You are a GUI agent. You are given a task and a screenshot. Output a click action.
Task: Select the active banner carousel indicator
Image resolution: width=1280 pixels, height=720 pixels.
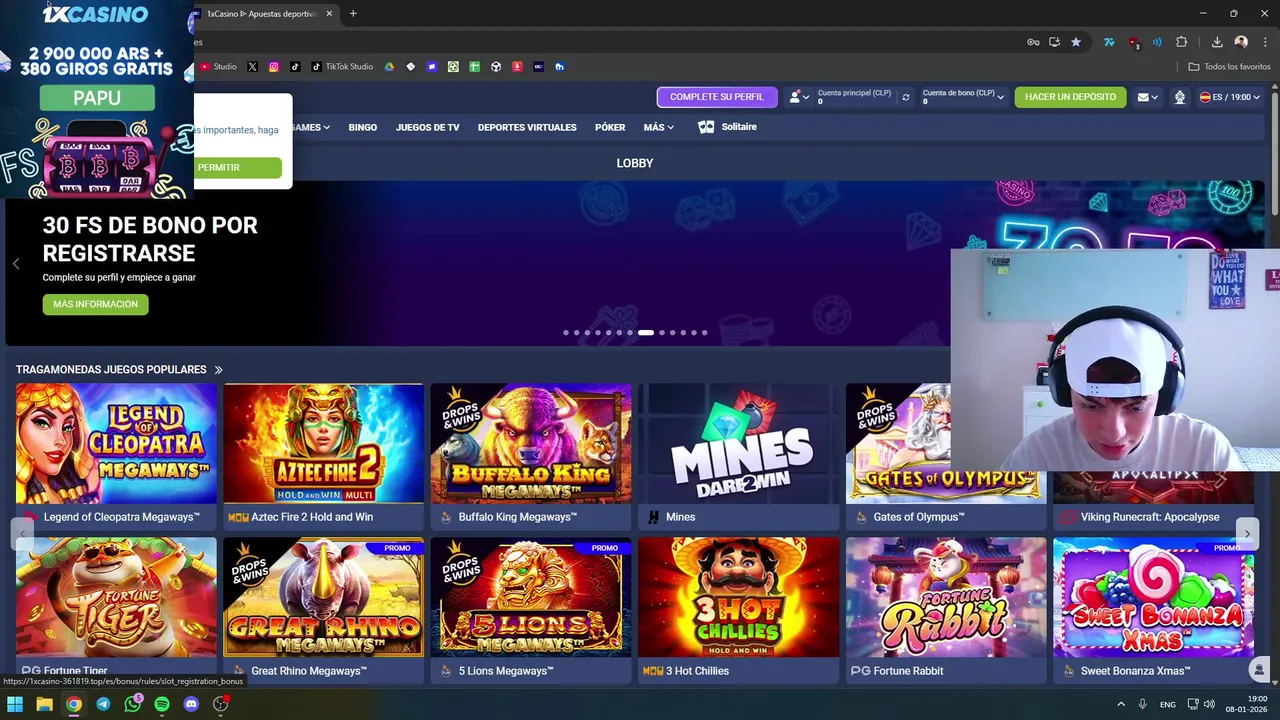[646, 332]
